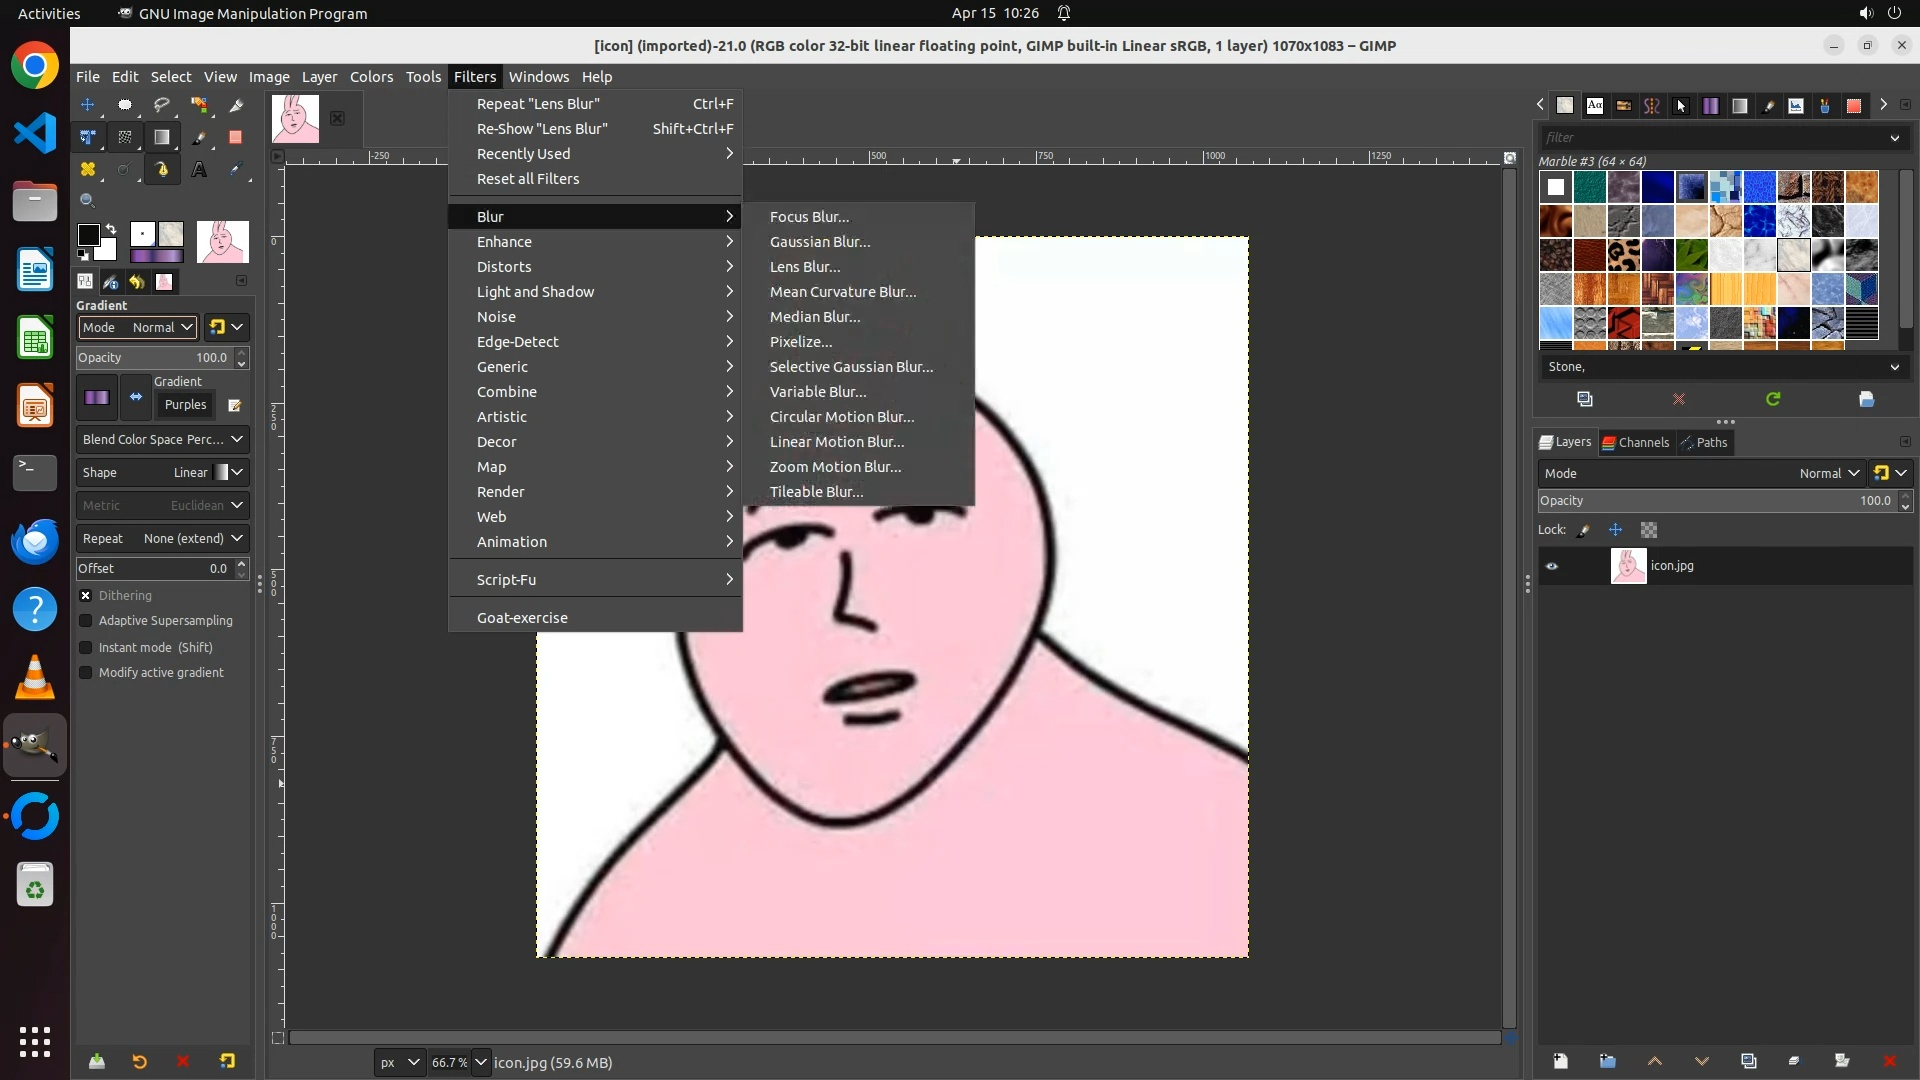Click the pattern filter search field
Viewport: 1920px width, 1080px height.
pos(1710,138)
